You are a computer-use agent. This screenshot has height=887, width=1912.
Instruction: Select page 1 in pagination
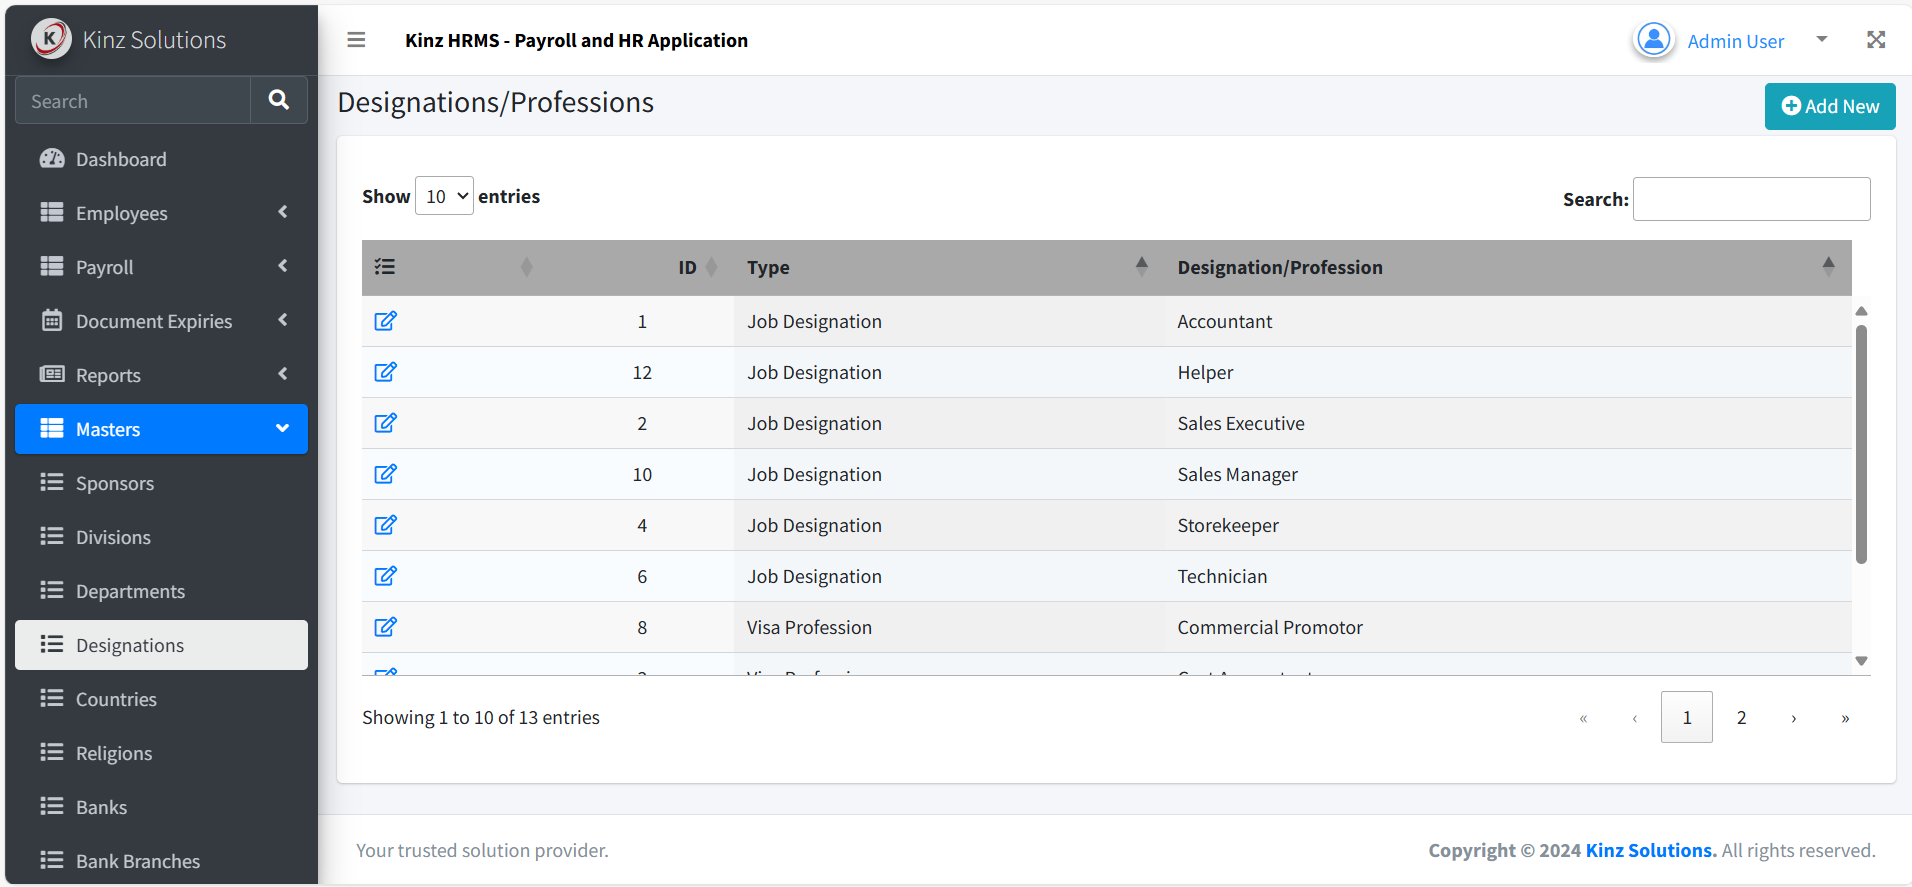click(x=1687, y=717)
